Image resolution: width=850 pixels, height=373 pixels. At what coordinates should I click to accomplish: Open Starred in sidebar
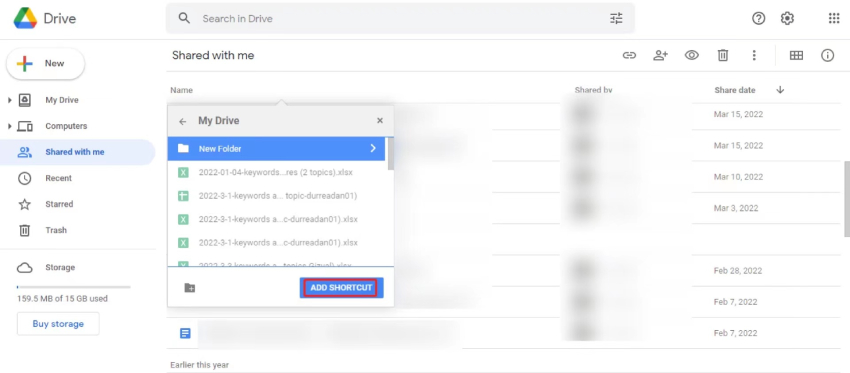59,204
